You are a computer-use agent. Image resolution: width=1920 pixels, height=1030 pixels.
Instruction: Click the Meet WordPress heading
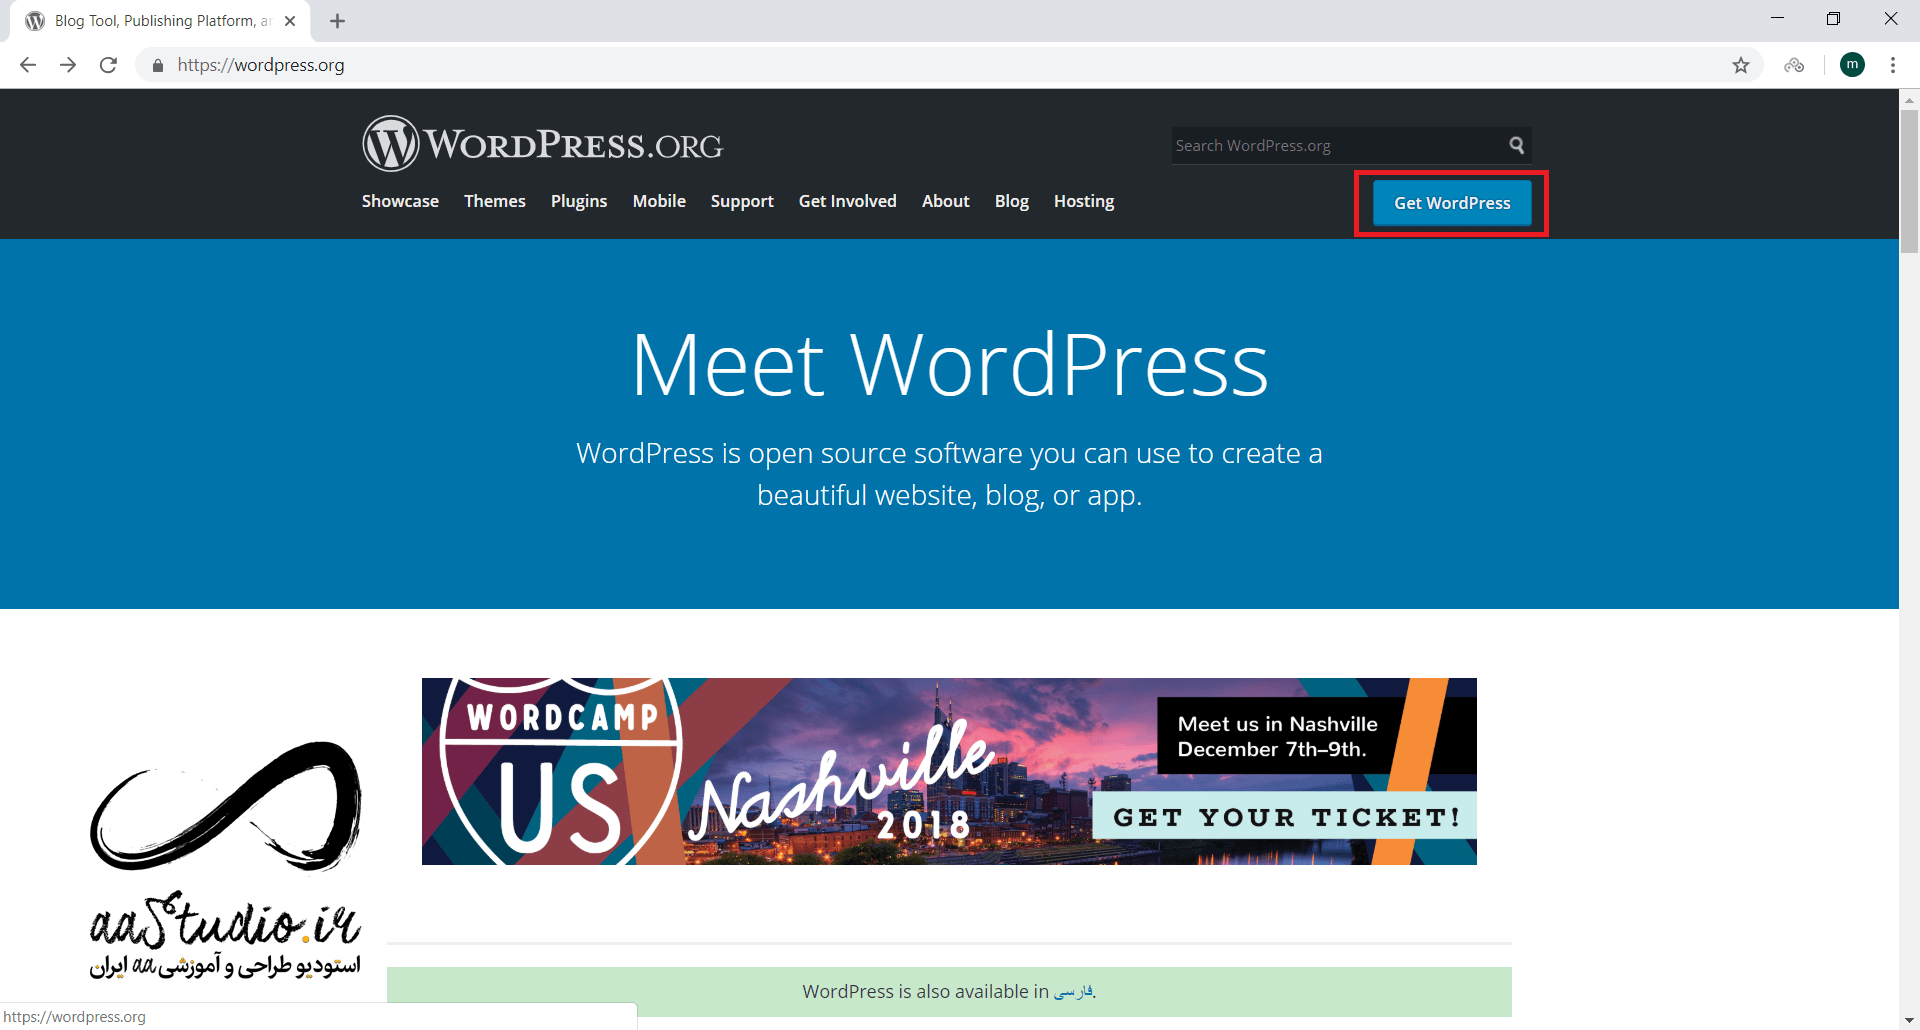pyautogui.click(x=949, y=365)
